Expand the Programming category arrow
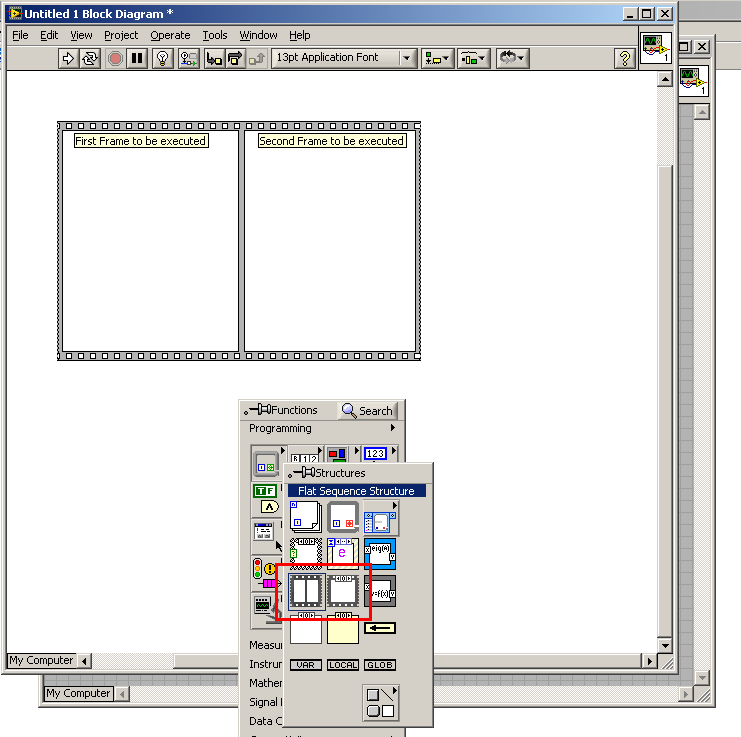The image size is (741, 737). (393, 428)
